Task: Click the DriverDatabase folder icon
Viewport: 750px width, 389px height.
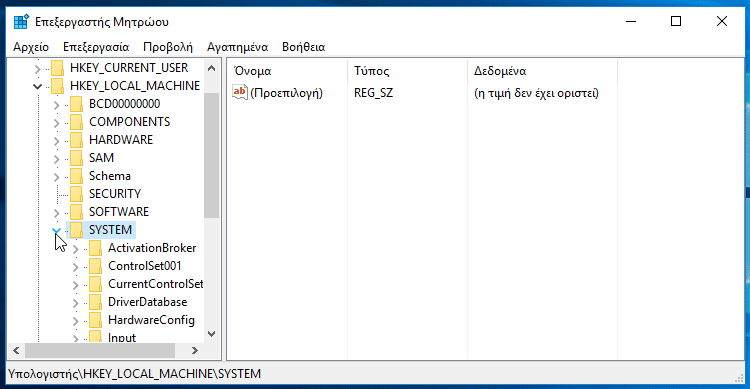Action: pyautogui.click(x=96, y=302)
